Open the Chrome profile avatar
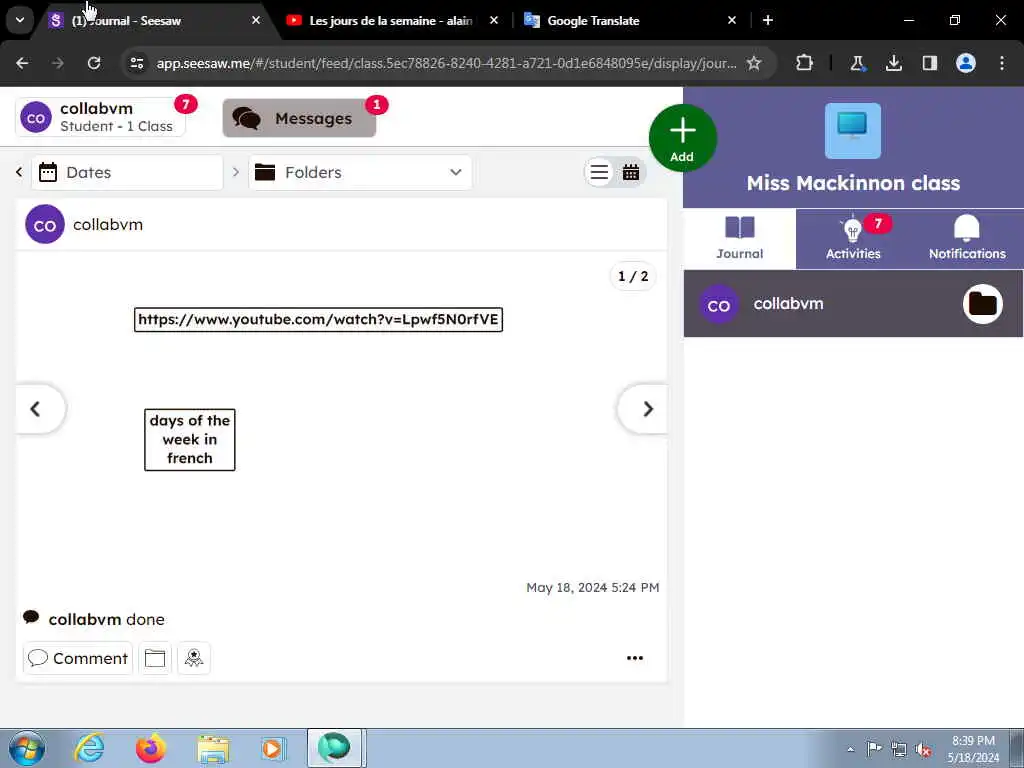This screenshot has width=1024, height=768. pos(966,63)
